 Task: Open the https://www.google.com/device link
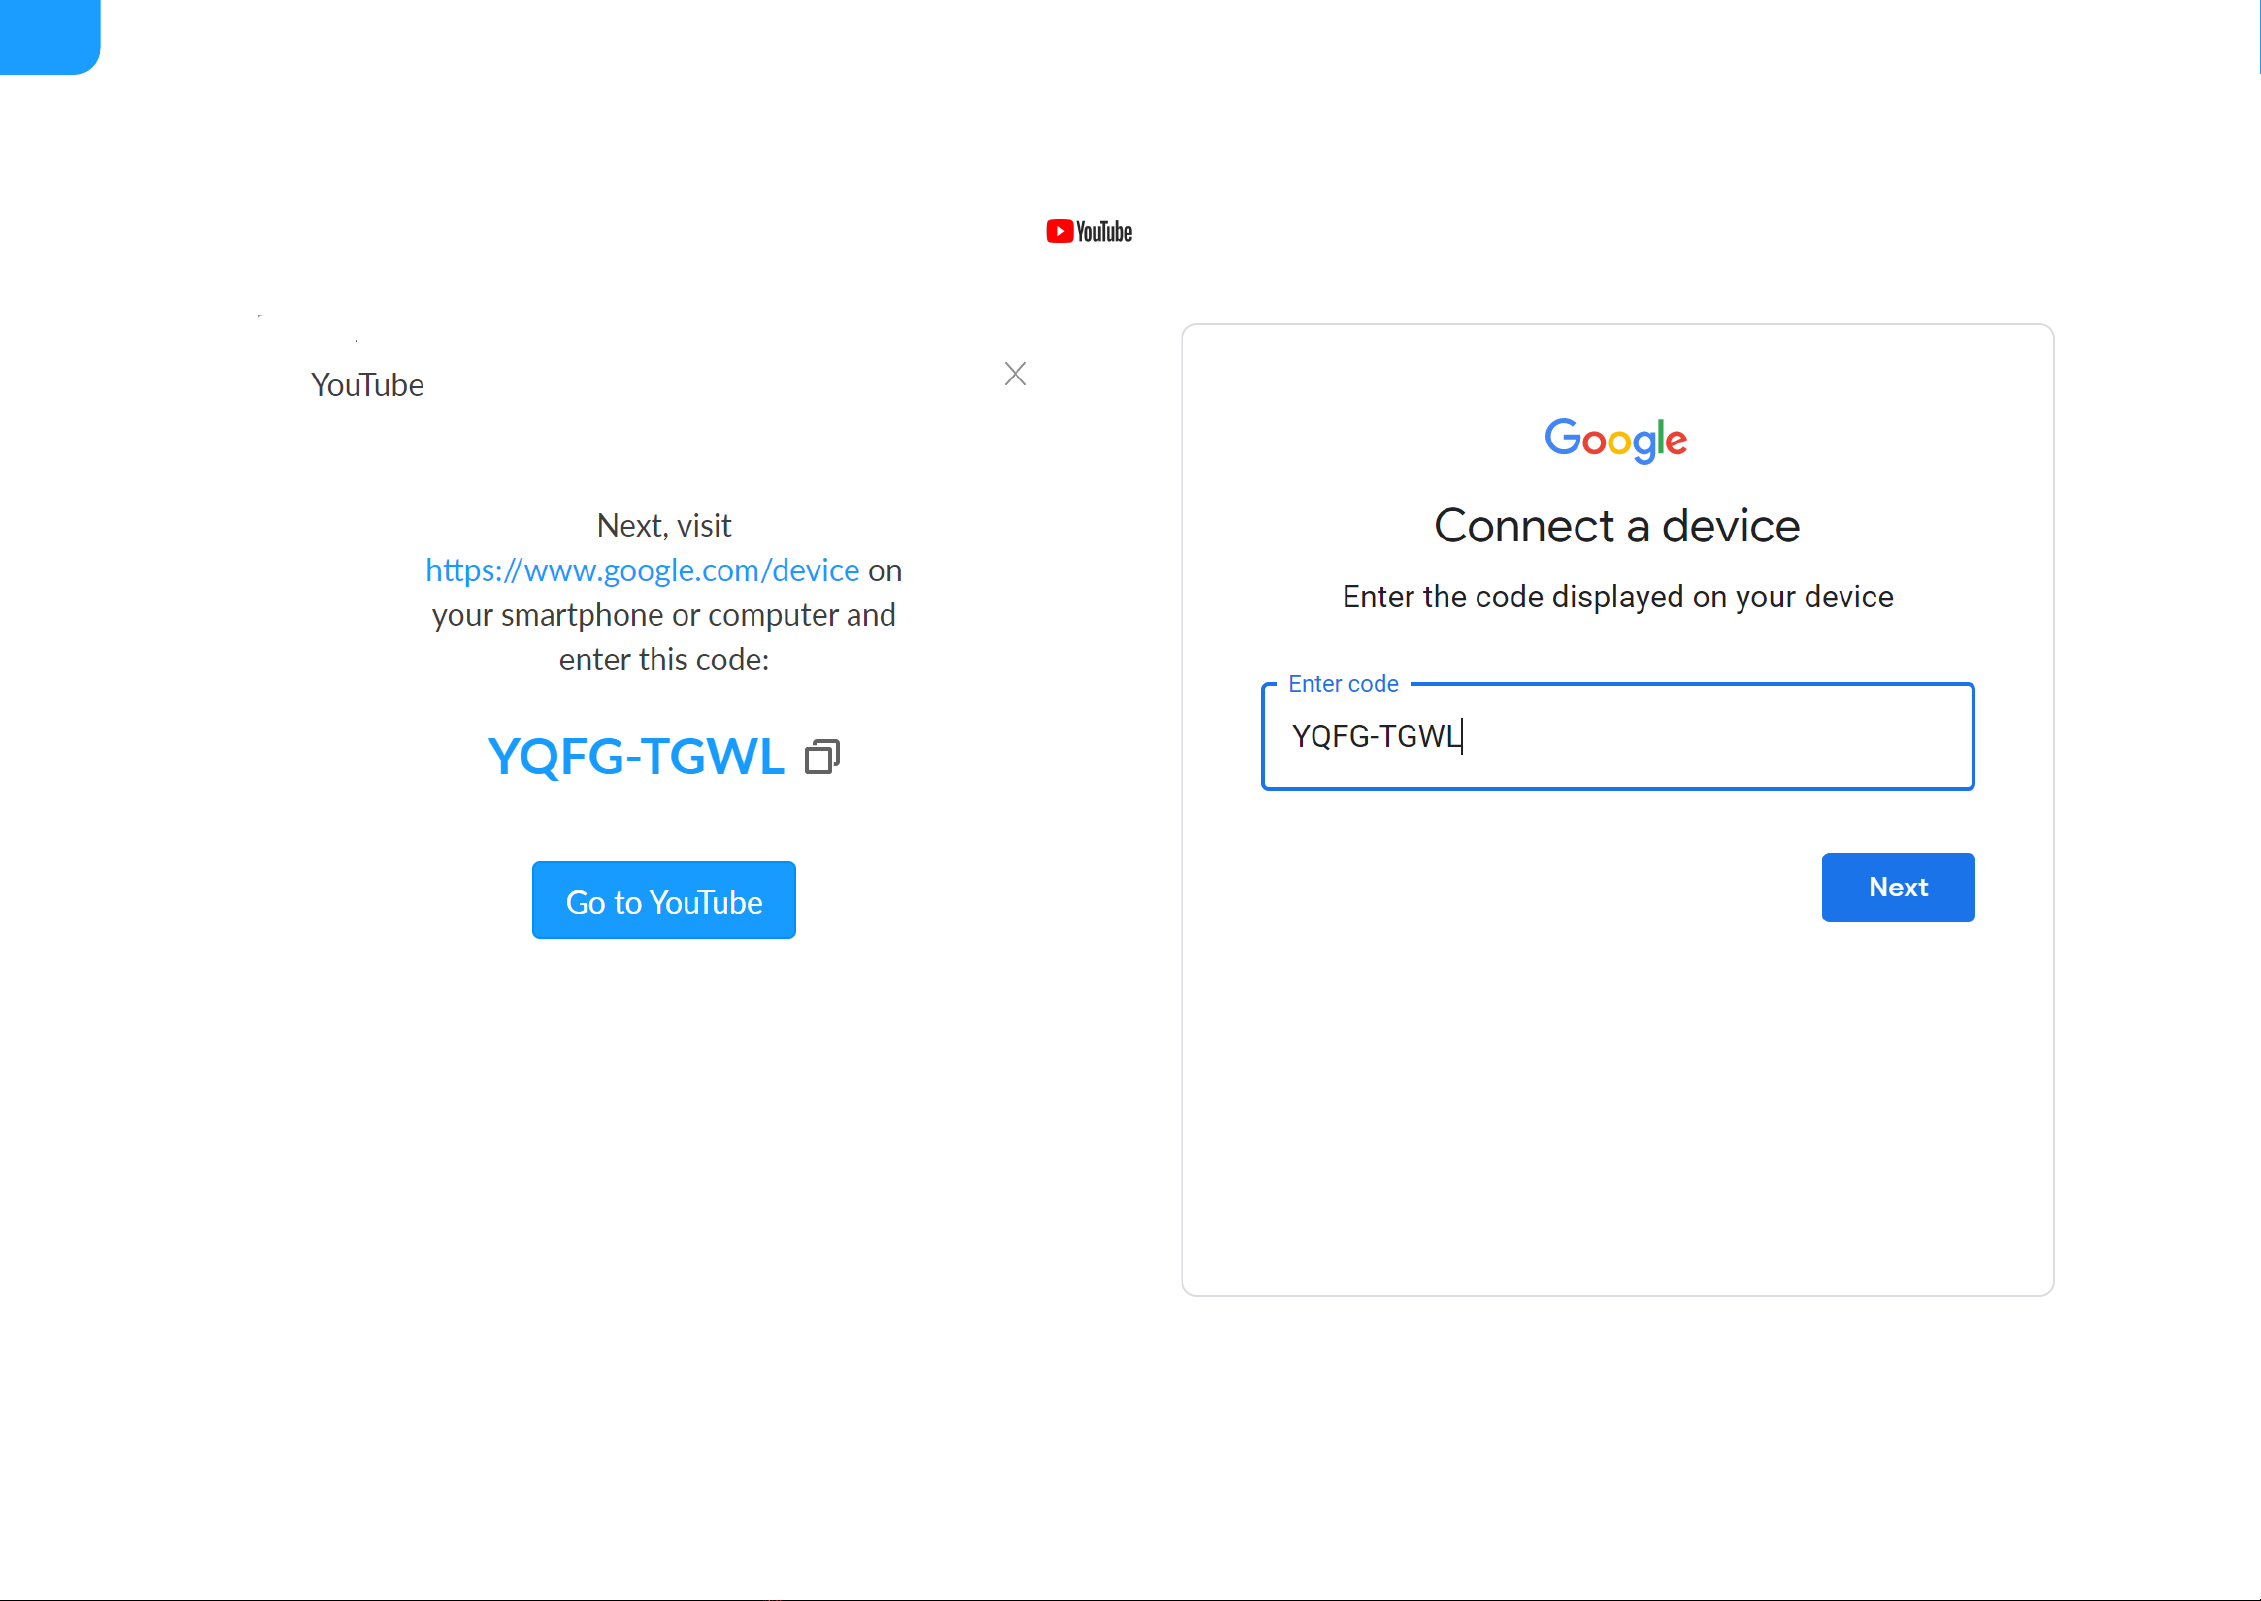pyautogui.click(x=642, y=570)
